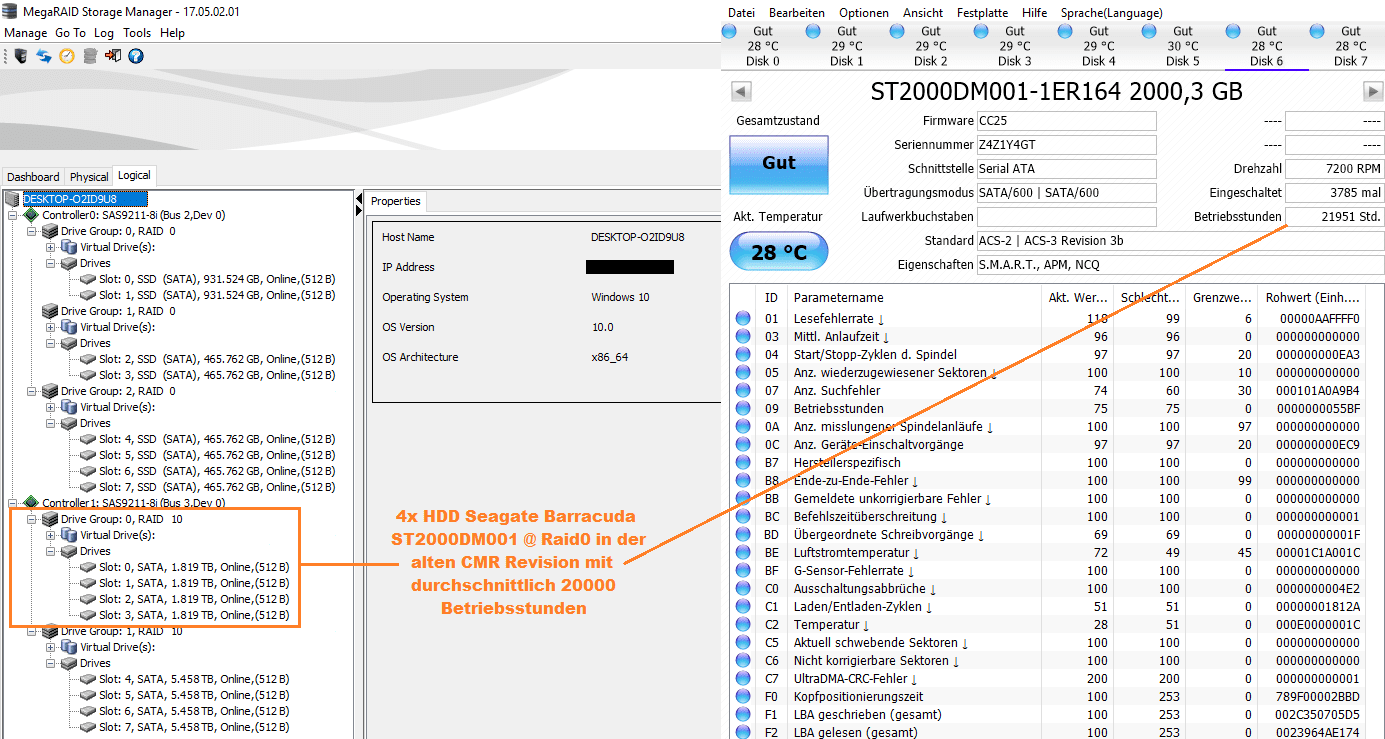Open the Tools menu in MegaRAID
The width and height of the screenshot is (1385, 739).
(137, 33)
